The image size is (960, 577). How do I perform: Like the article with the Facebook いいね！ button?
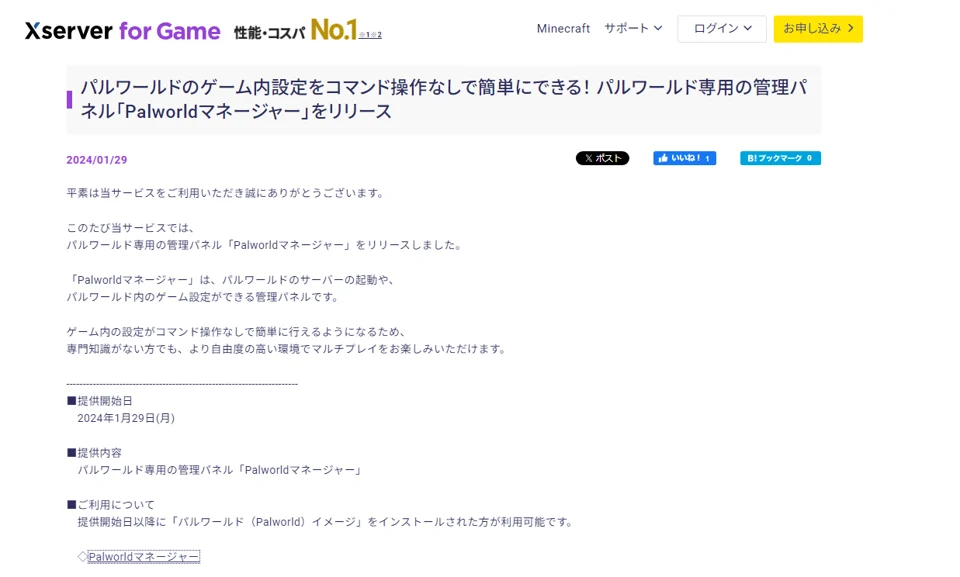(684, 158)
